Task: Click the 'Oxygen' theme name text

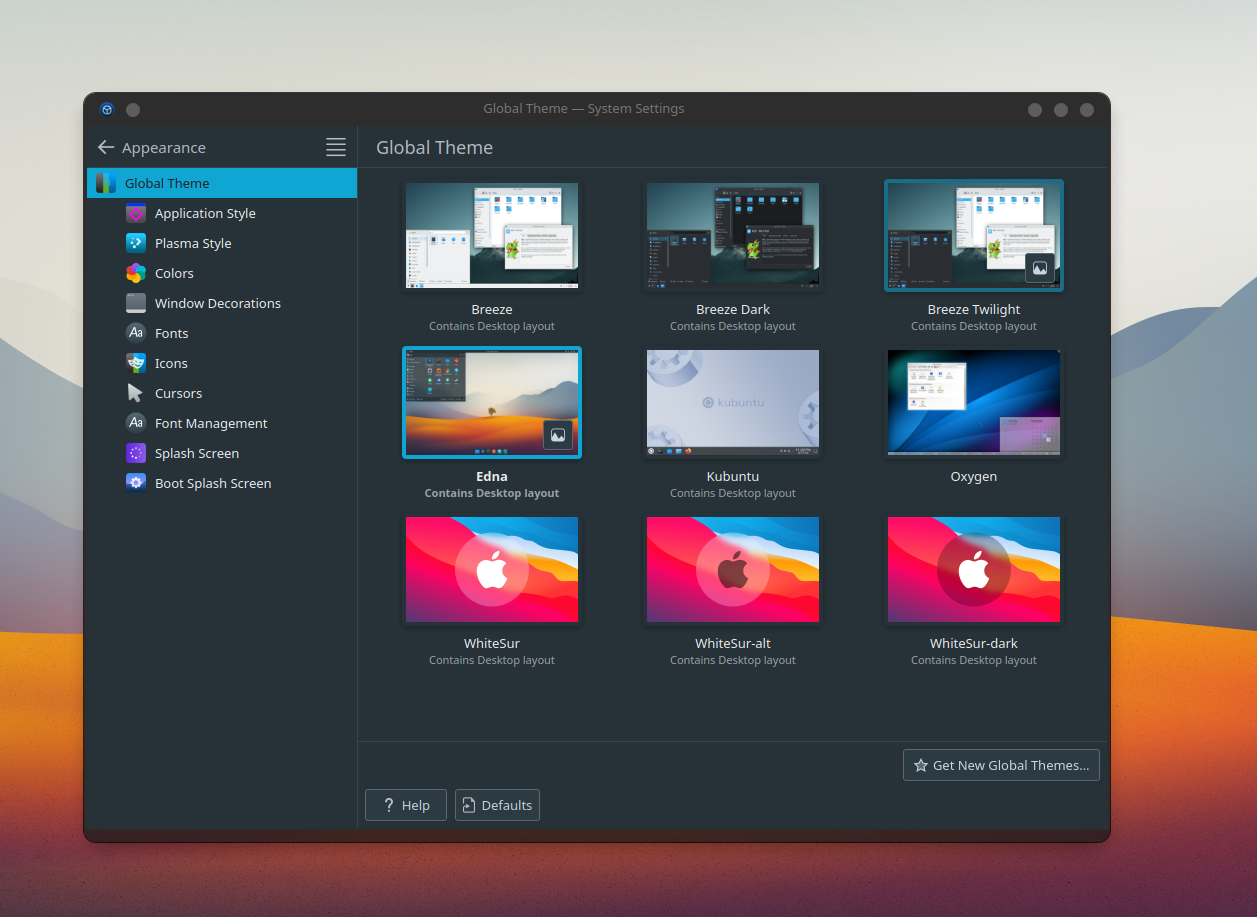Action: (x=974, y=477)
